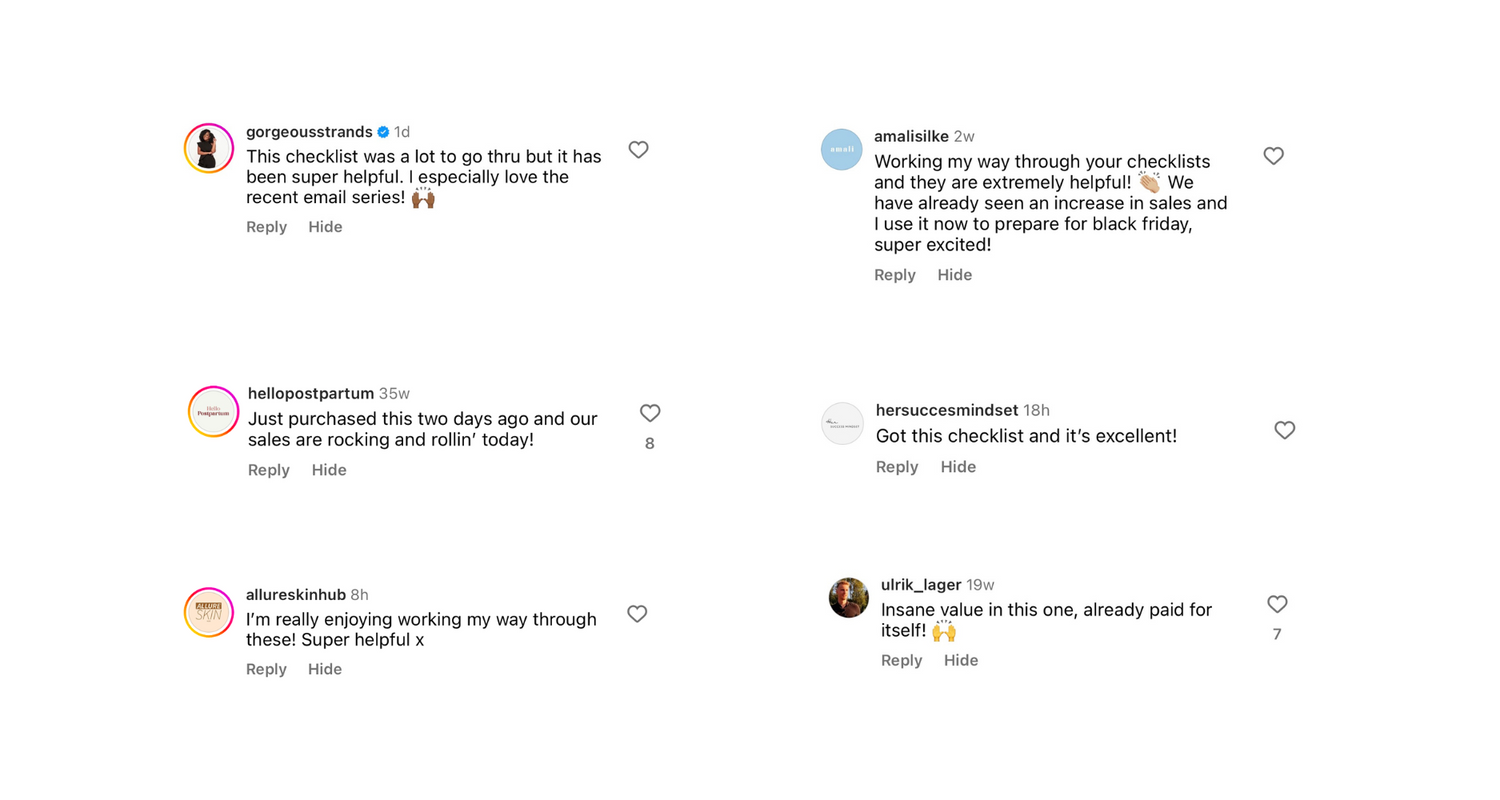Click the hersuccesmindset username
Screen dimensions: 1500x800
946,410
